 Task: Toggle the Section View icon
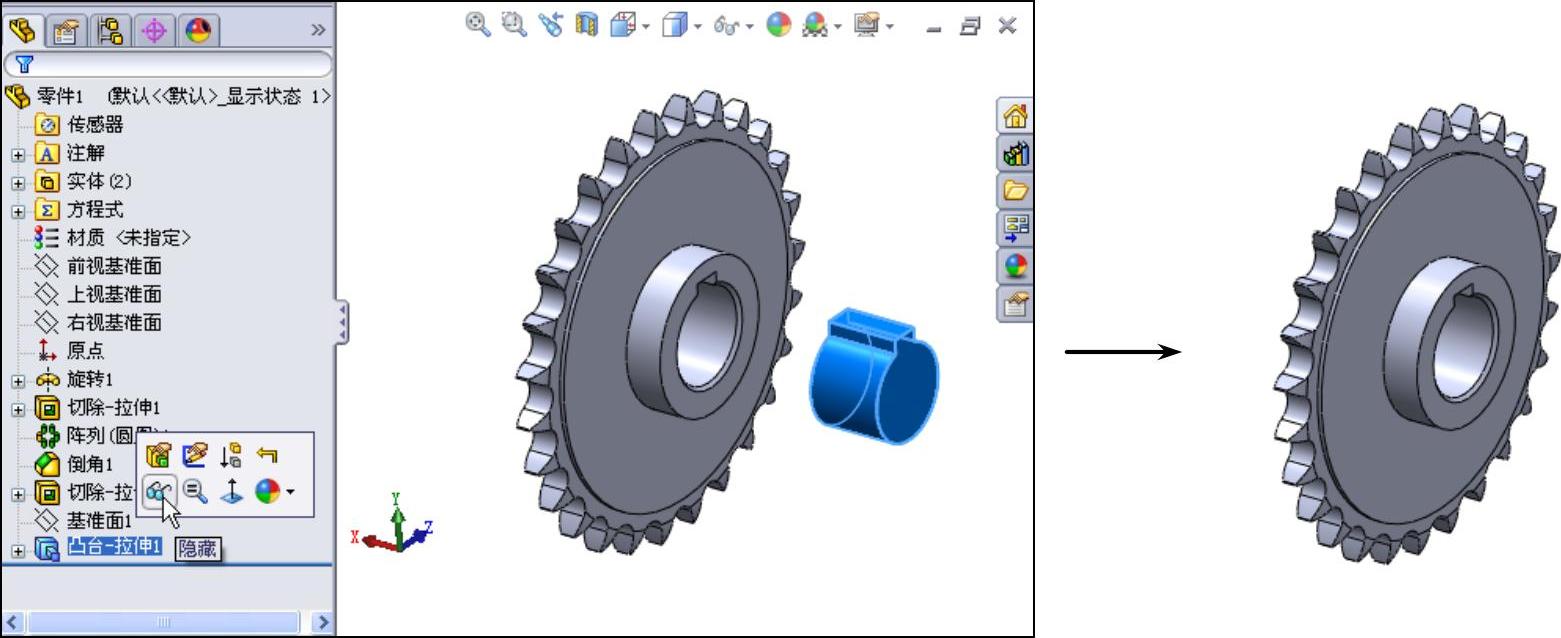tap(587, 26)
